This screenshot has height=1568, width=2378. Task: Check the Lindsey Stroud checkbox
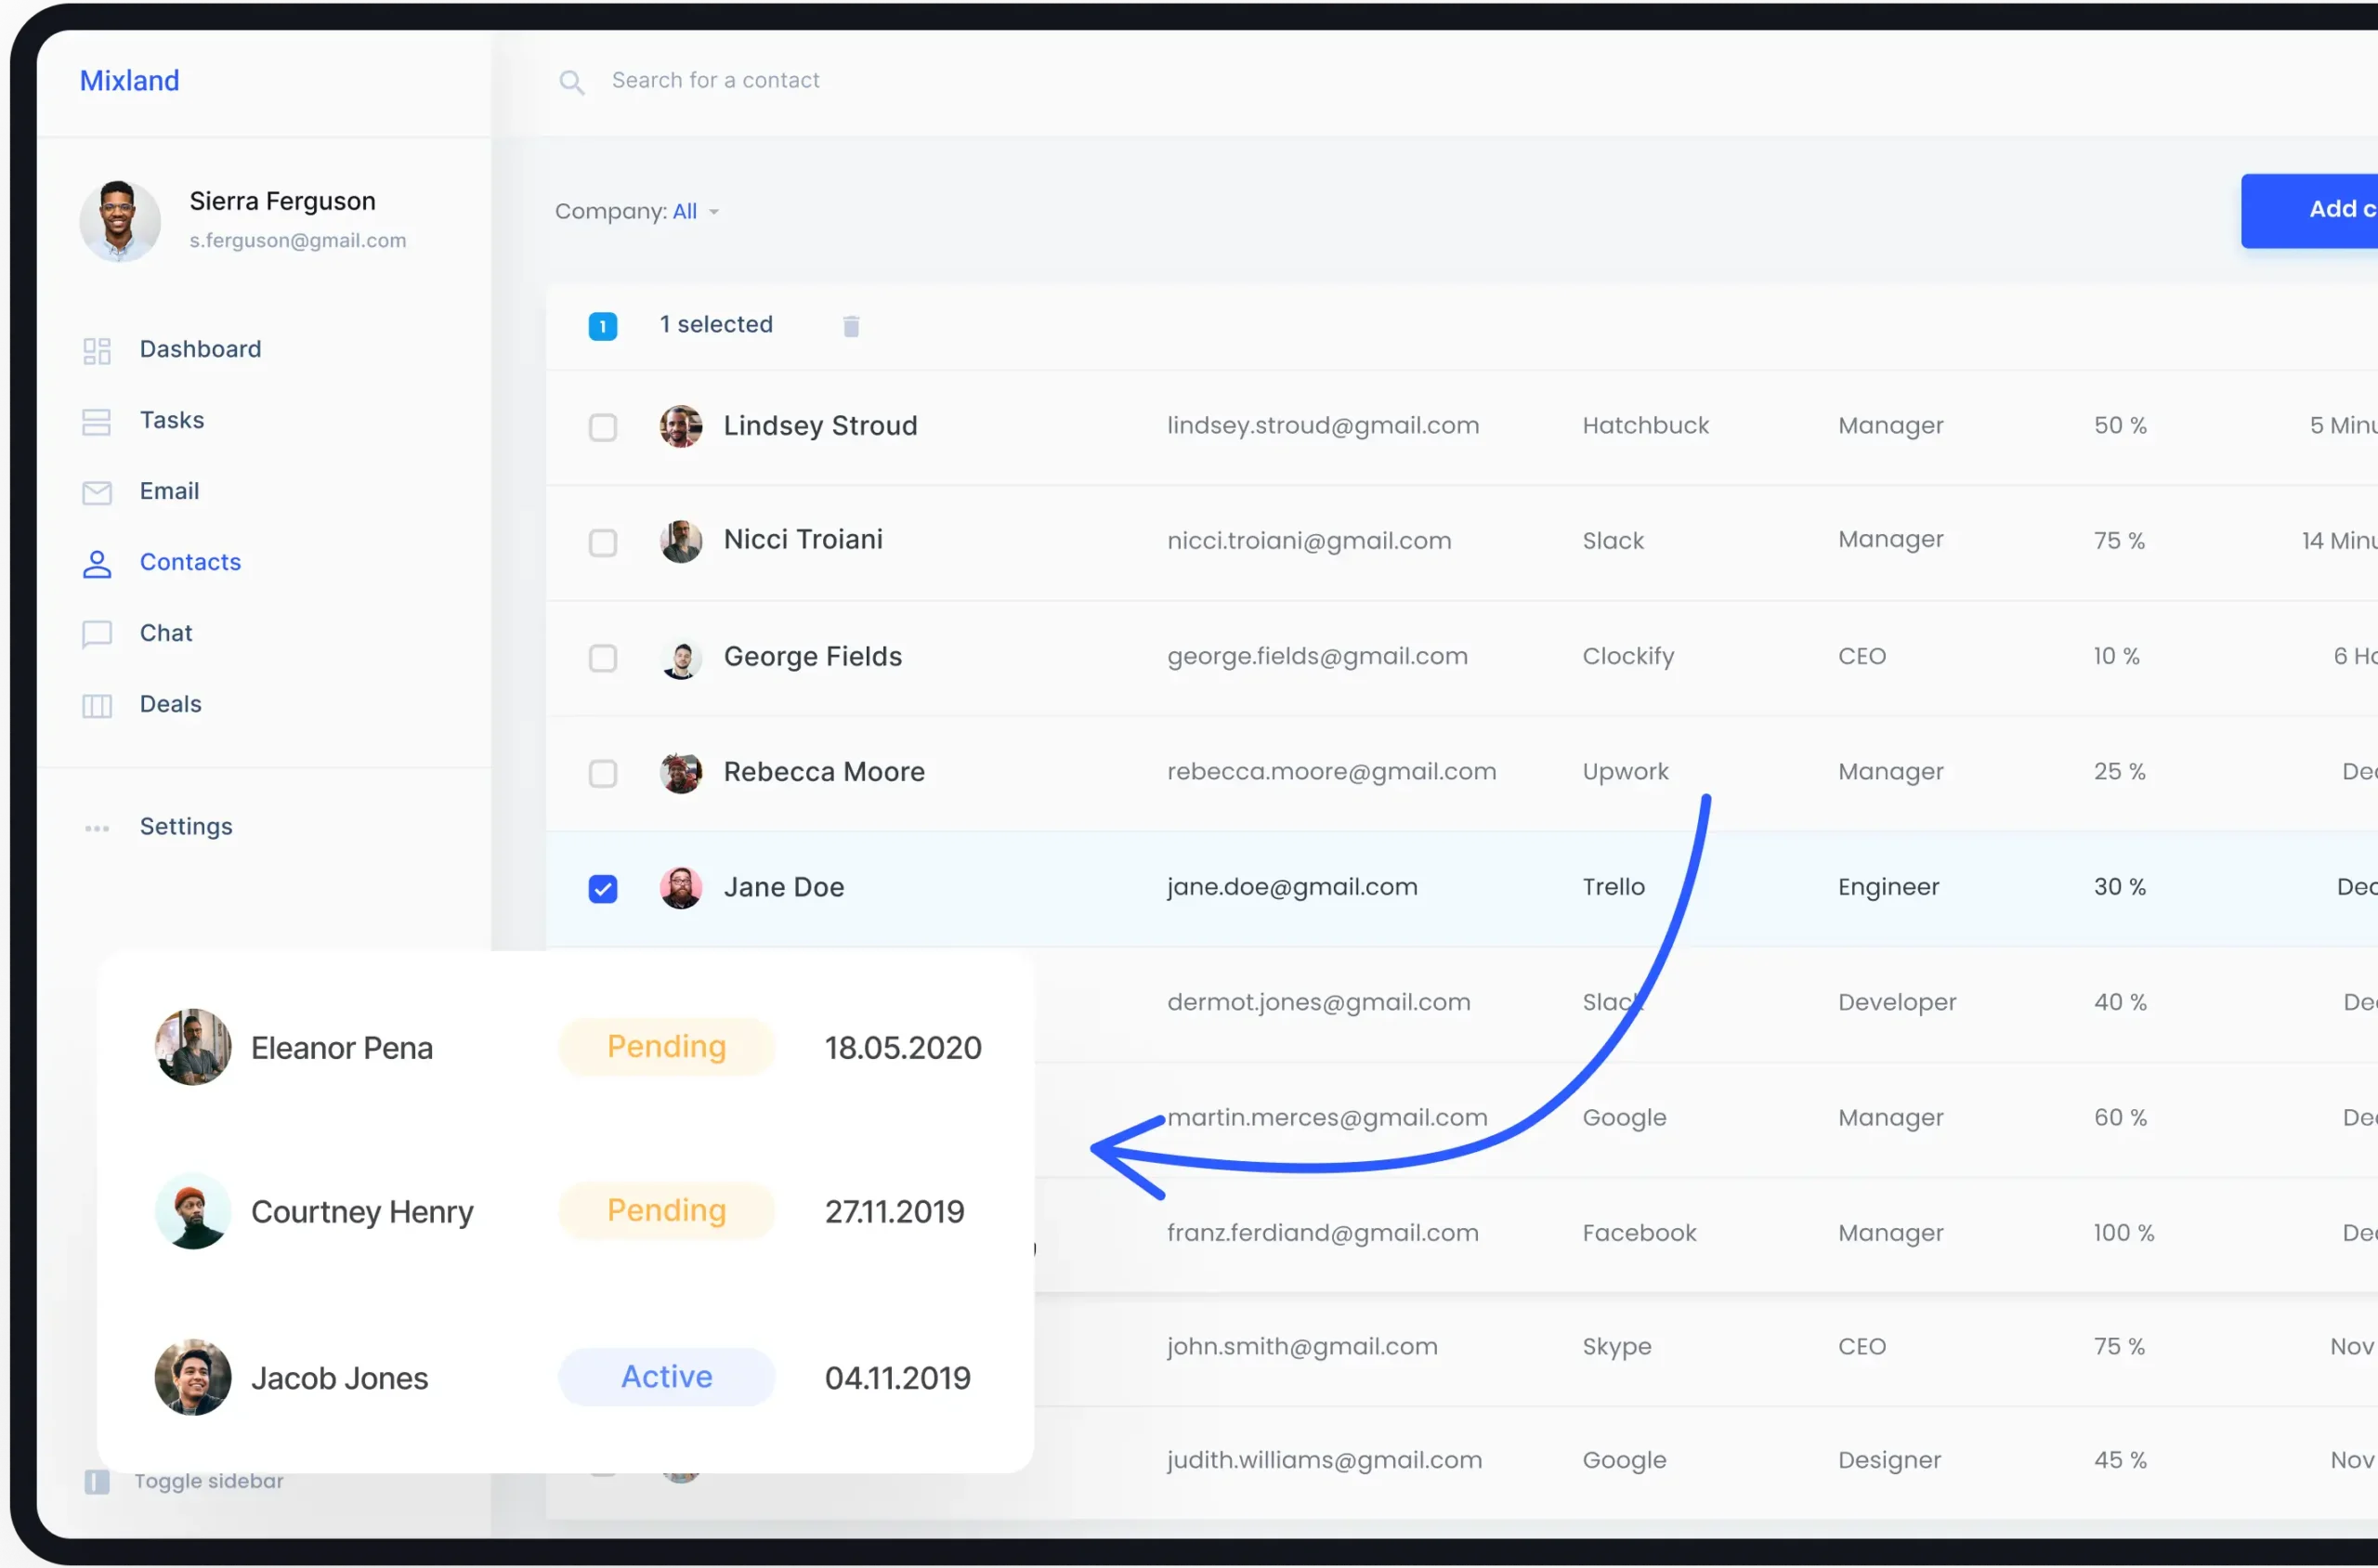602,427
